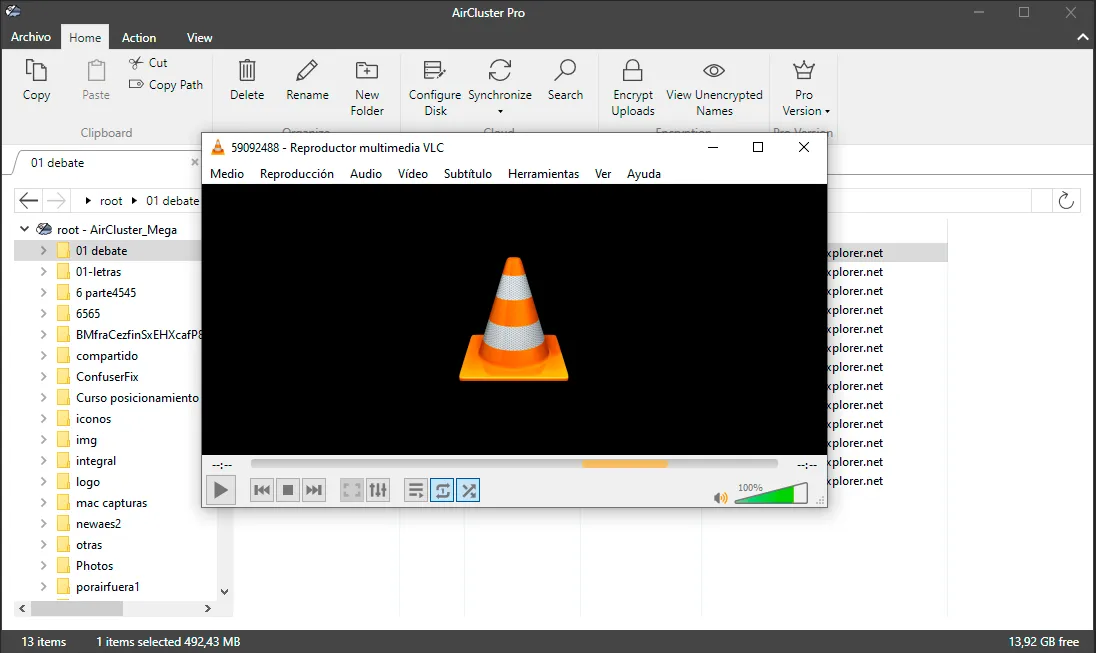Open the Search tool
The image size is (1096, 653).
pyautogui.click(x=565, y=80)
